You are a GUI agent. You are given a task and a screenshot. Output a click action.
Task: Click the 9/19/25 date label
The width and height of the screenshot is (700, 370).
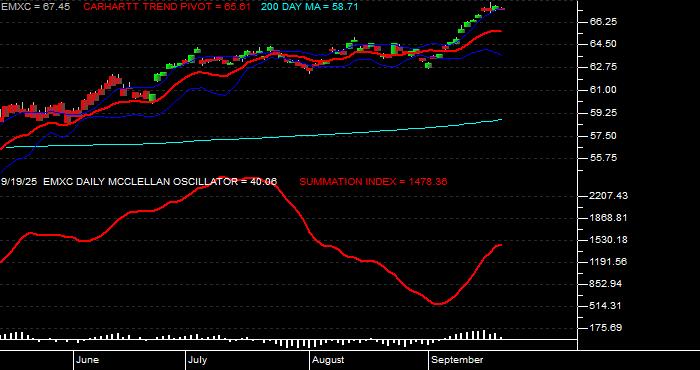click(20, 182)
